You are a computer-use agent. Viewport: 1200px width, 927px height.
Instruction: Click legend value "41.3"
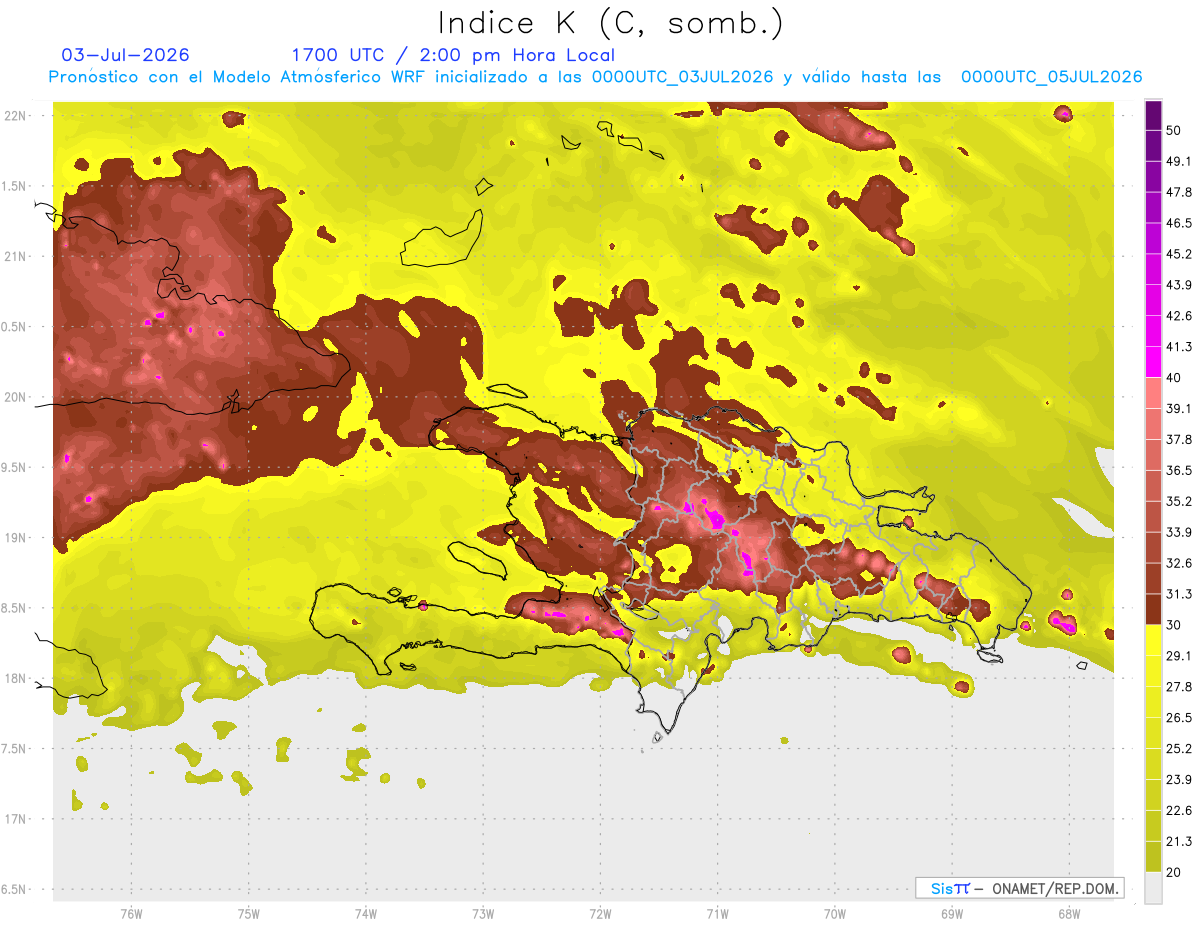coord(1178,347)
